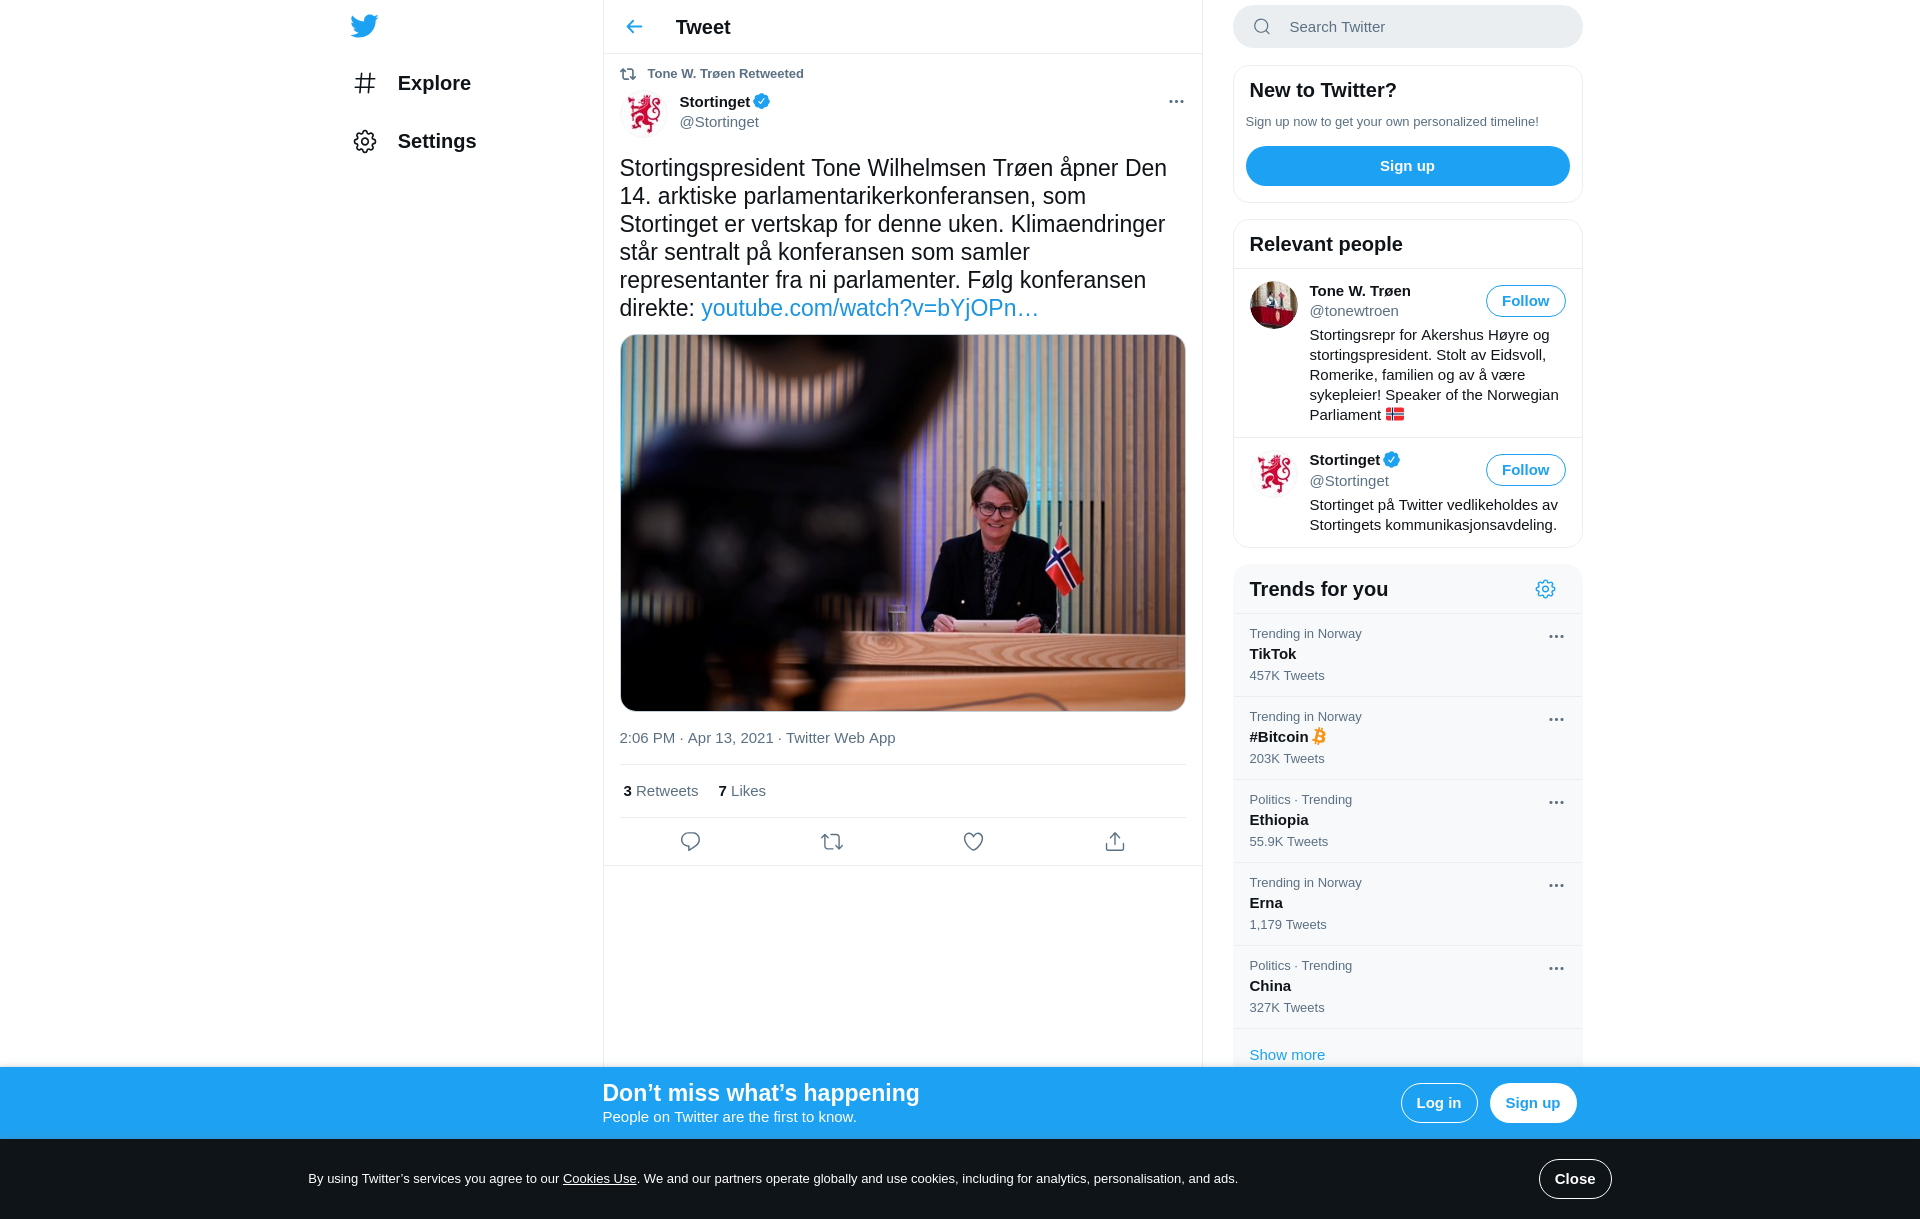Open more options for TikTok trend
Image resolution: width=1920 pixels, height=1219 pixels.
coord(1556,637)
